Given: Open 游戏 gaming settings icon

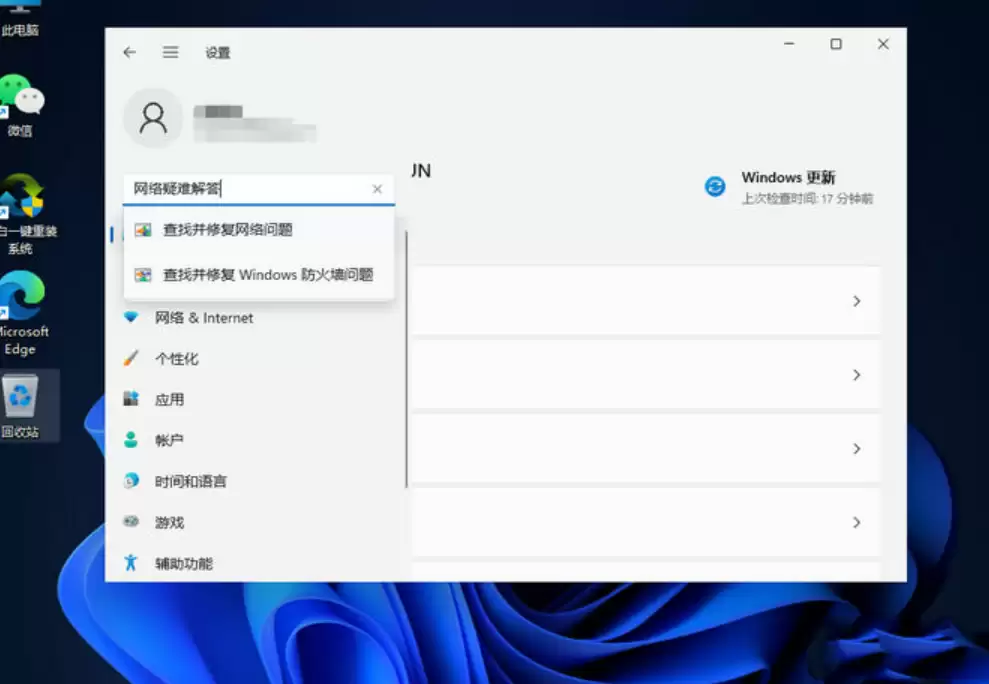Looking at the screenshot, I should (132, 522).
